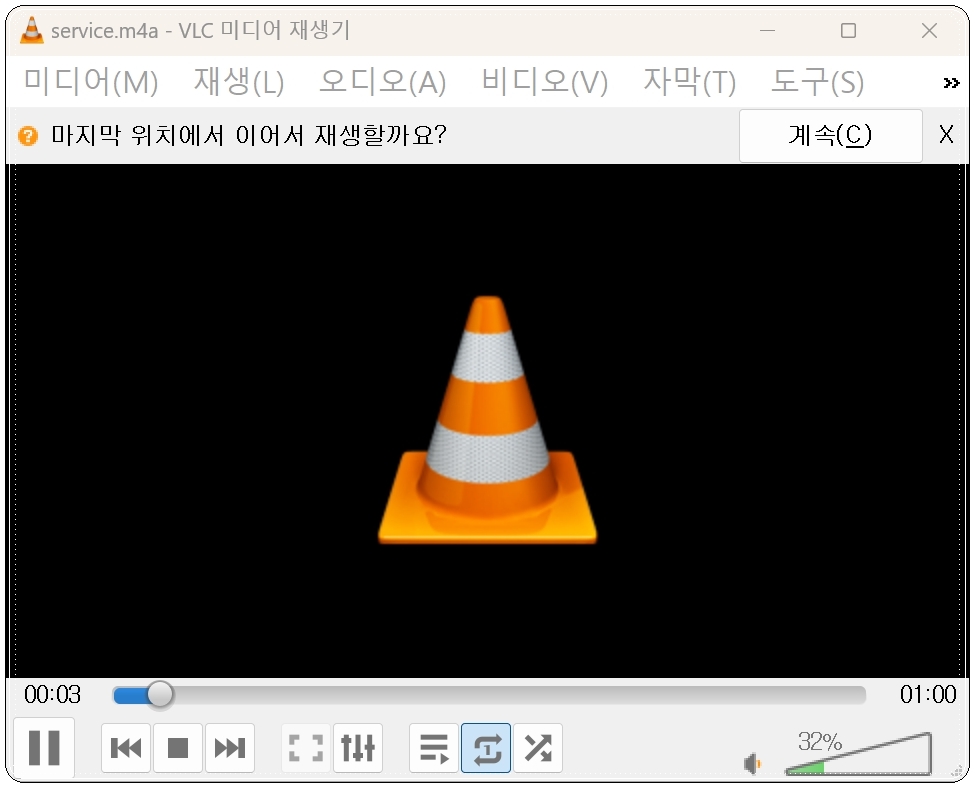975x788 pixels.
Task: Adjust the volume slider at 32%
Action: [858, 754]
